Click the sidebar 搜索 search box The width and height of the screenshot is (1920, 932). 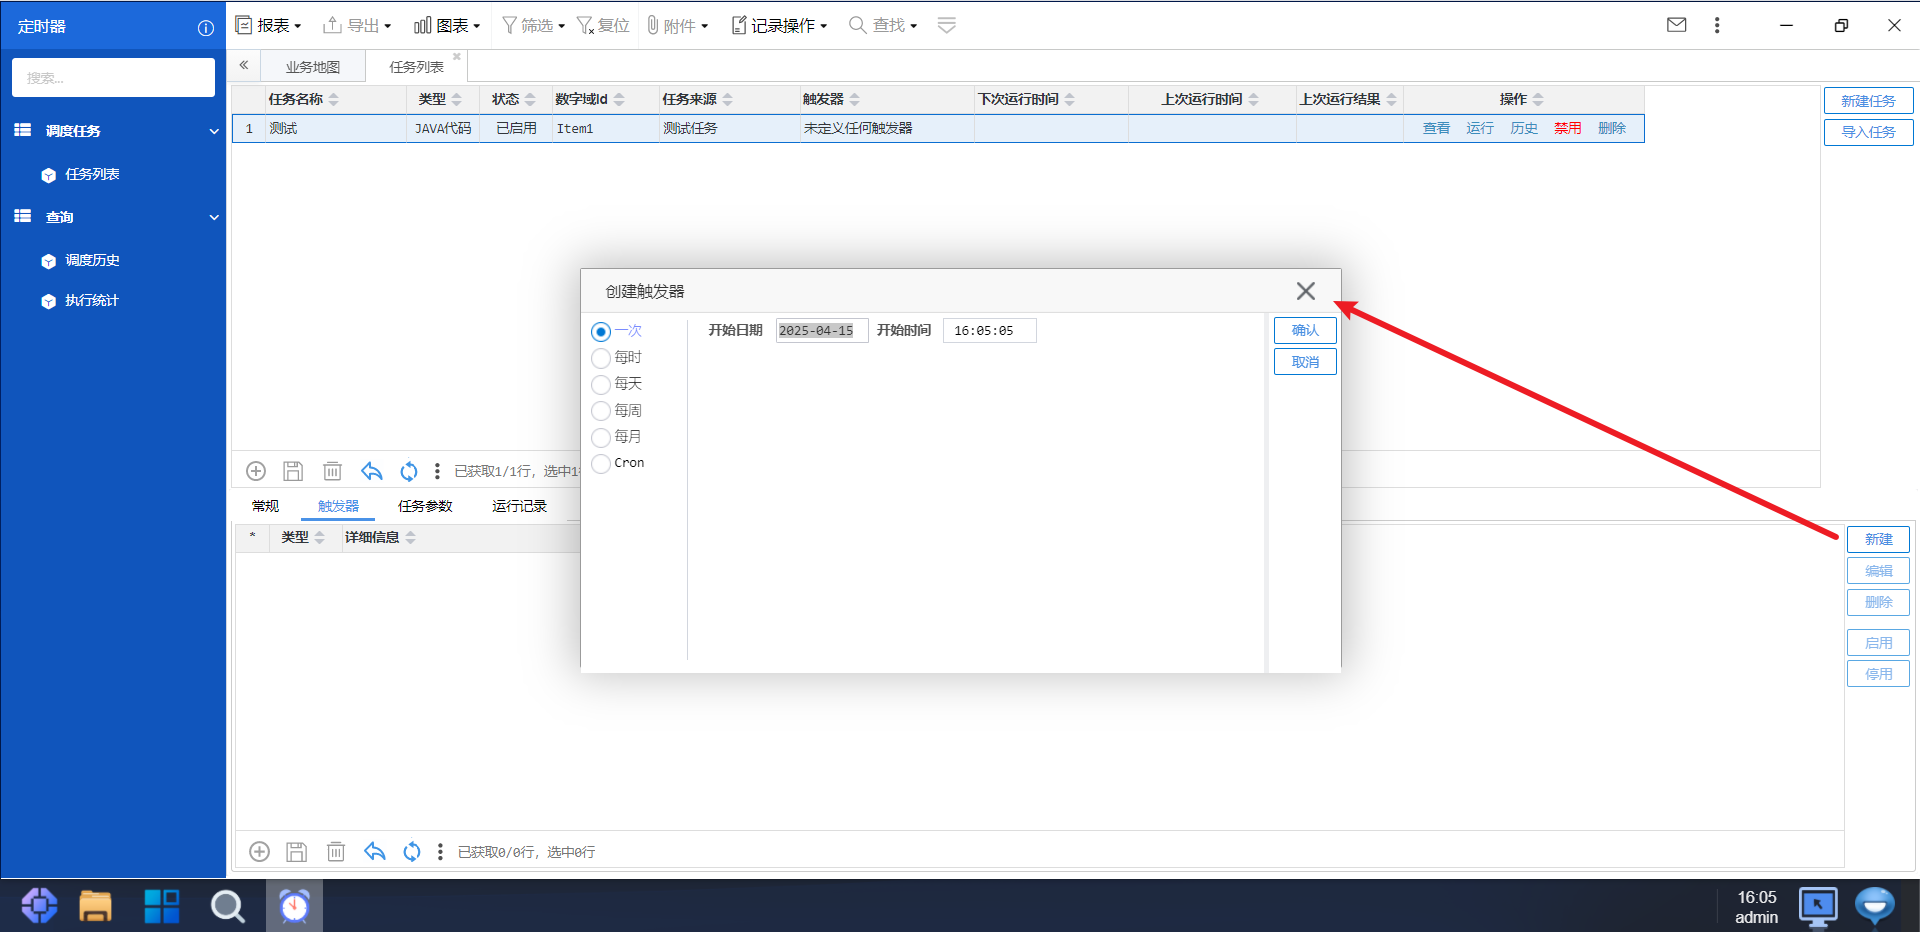coord(113,78)
